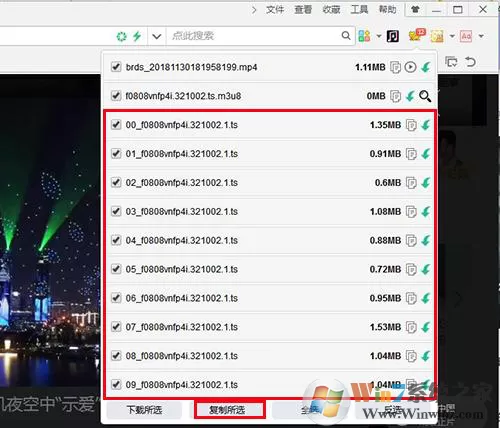Screen dimensions: 500x428
Task: Uncheck the 02_f0808vnfp4i.321002.1.ts checkbox
Action: tap(116, 183)
